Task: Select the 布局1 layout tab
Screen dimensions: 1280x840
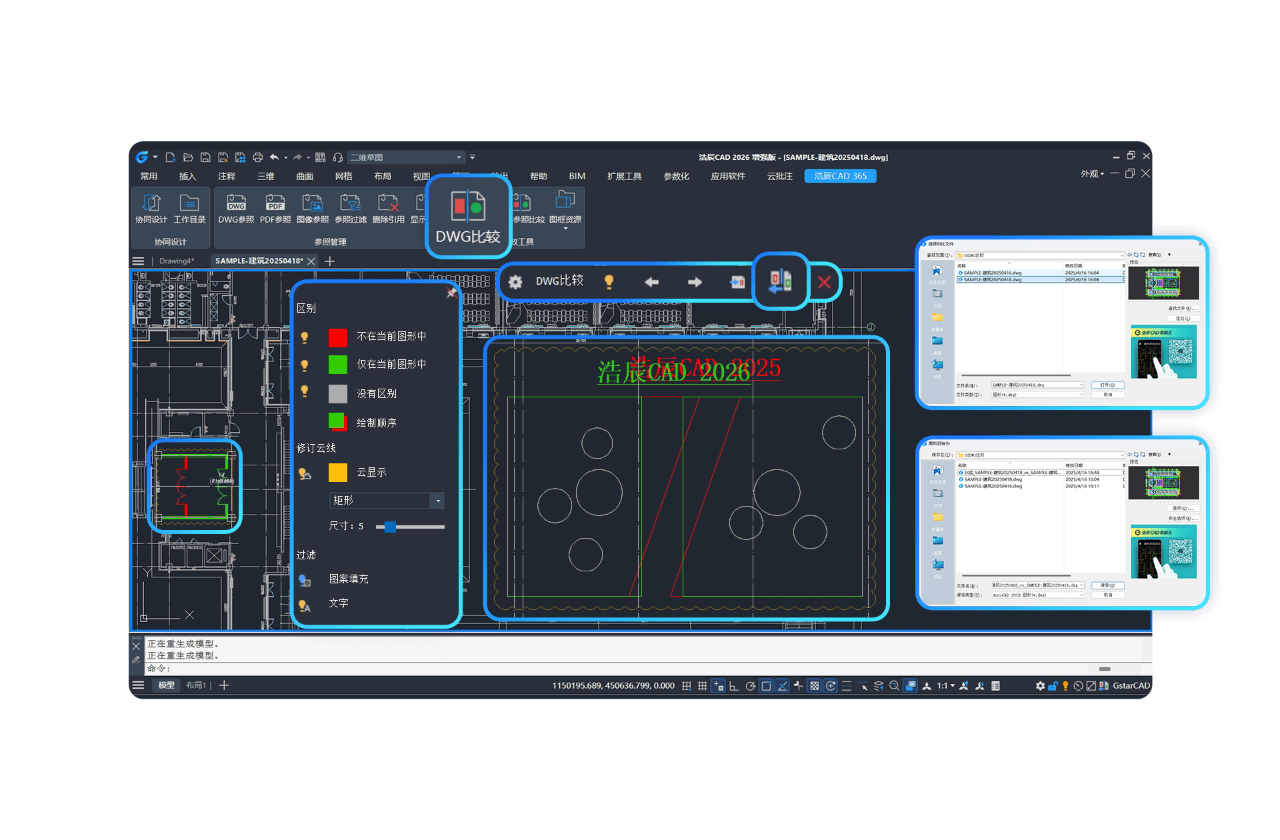Action: pyautogui.click(x=196, y=685)
